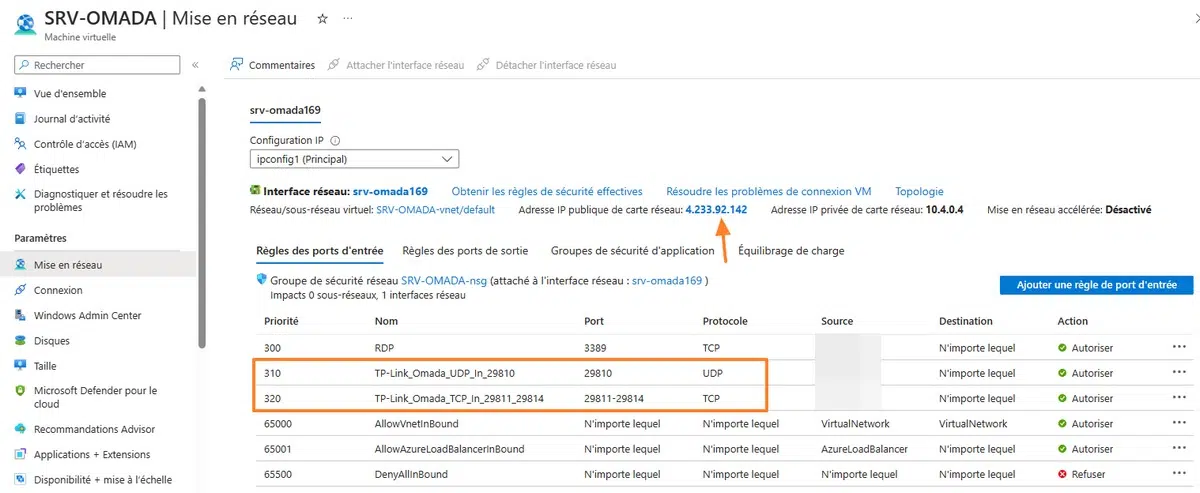Open the Commentaires feedback button

(272, 65)
